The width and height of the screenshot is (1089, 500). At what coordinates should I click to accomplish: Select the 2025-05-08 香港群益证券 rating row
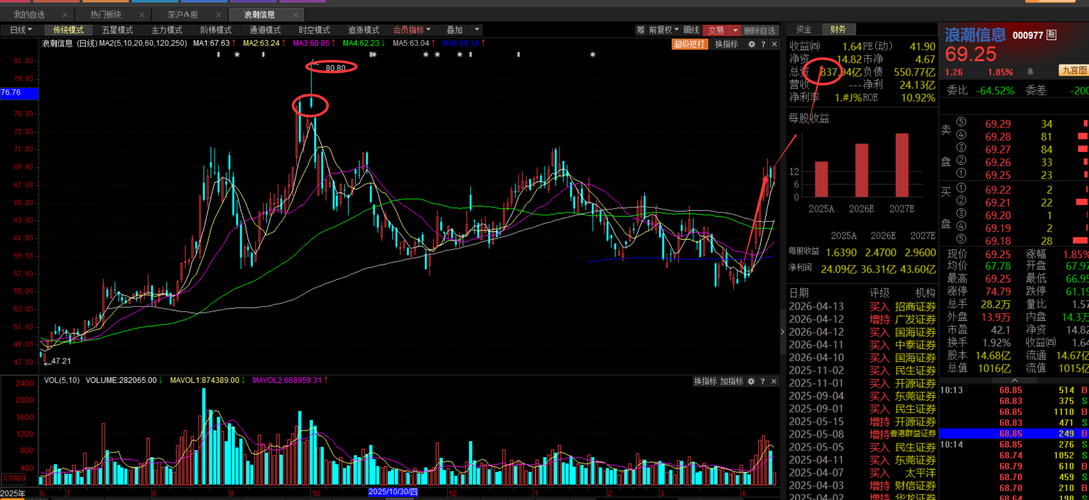862,434
